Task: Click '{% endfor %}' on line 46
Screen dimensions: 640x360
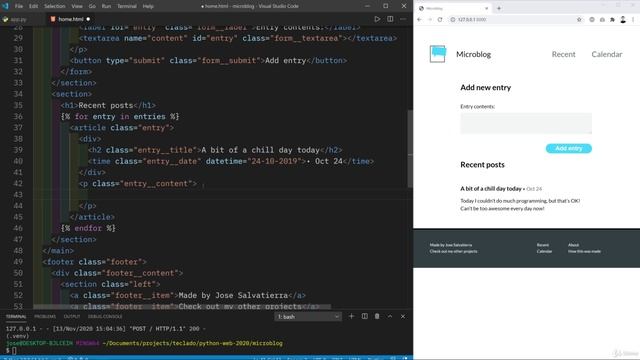Action: tap(88, 228)
